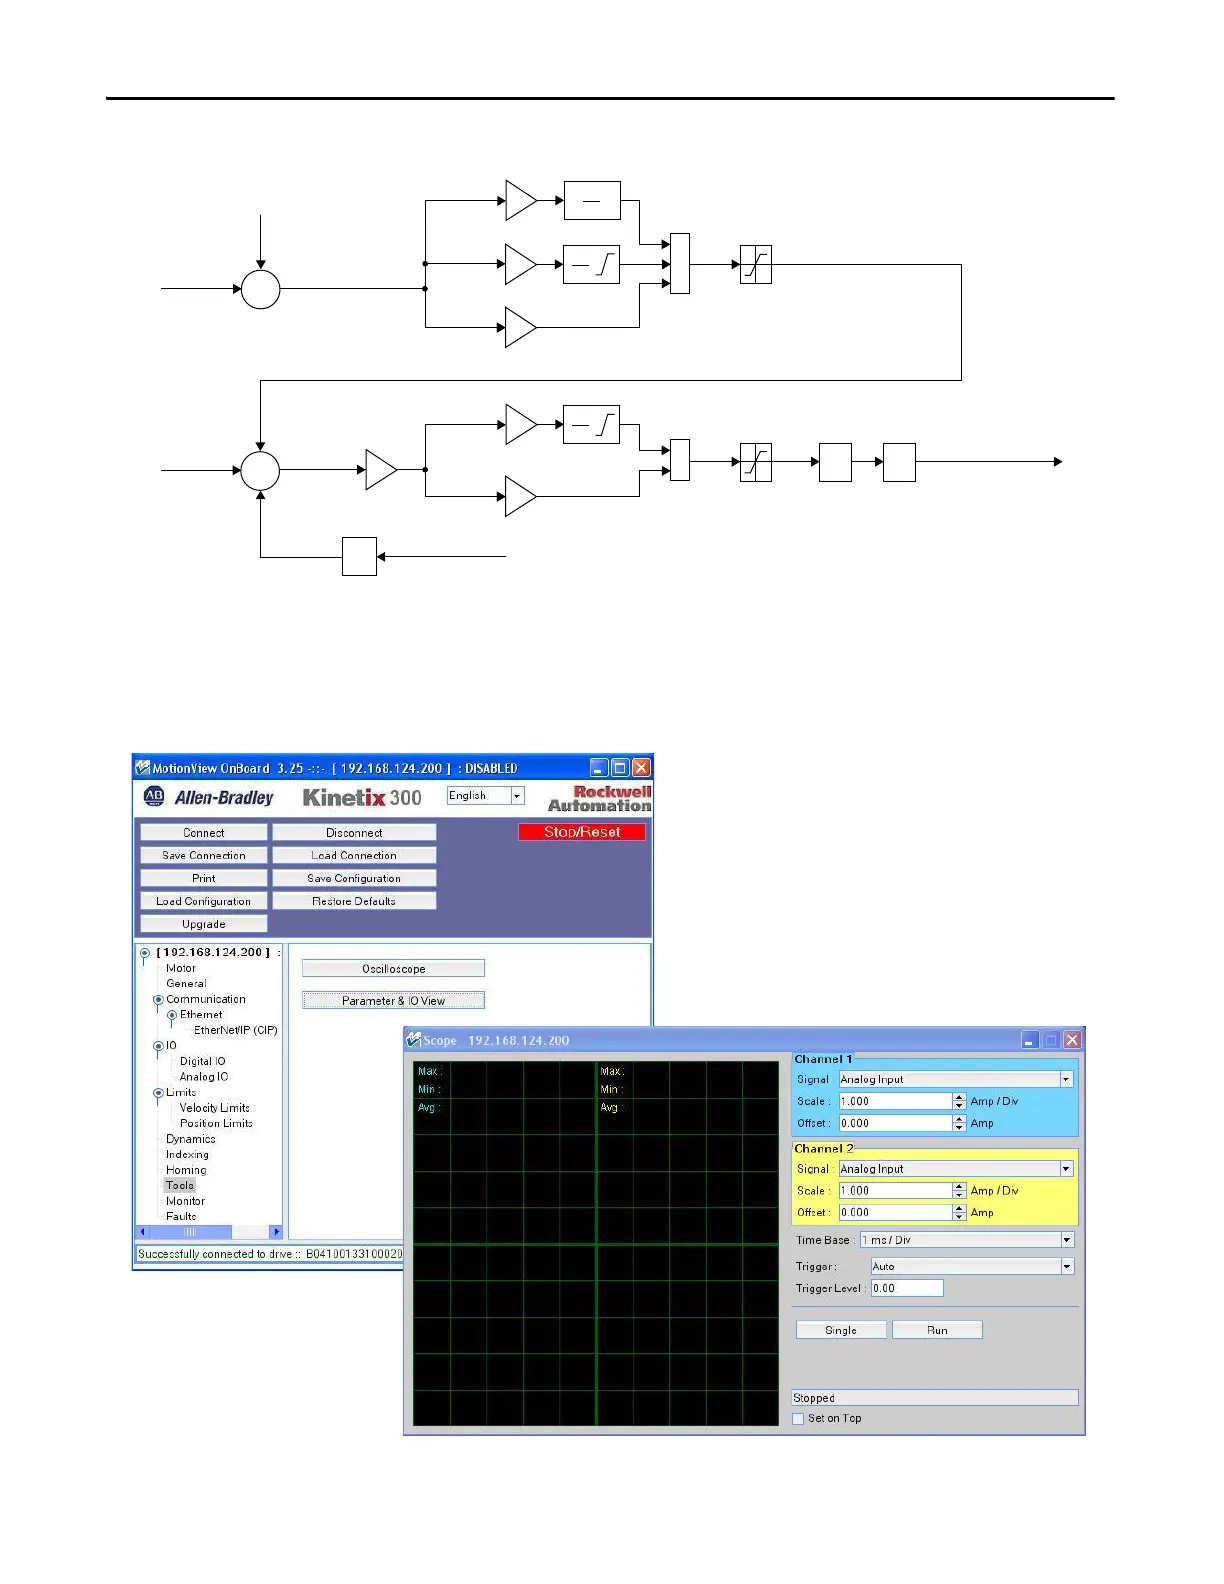
Task: Select Tools in the tree
Action: click(x=180, y=1185)
